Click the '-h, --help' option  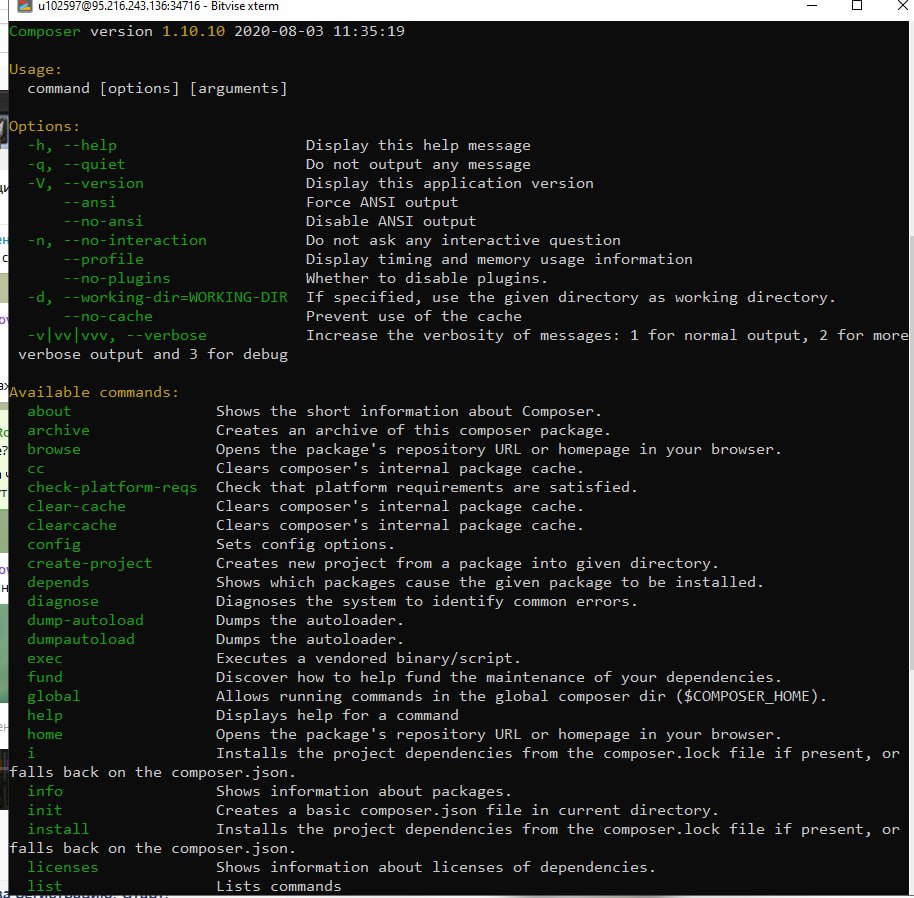(72, 146)
